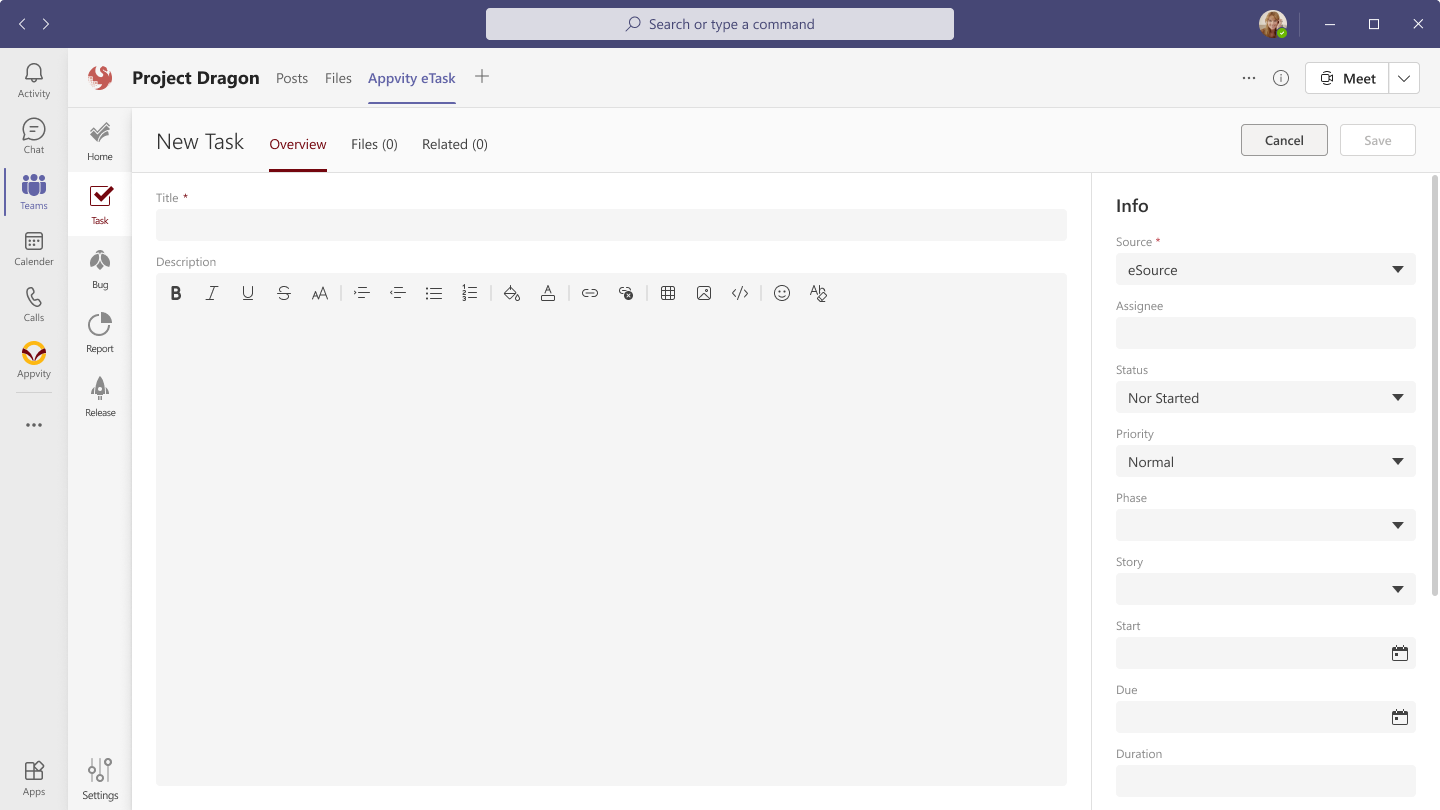Image resolution: width=1440 pixels, height=810 pixels.
Task: Toggle bold formatting in the description editor
Action: point(176,293)
